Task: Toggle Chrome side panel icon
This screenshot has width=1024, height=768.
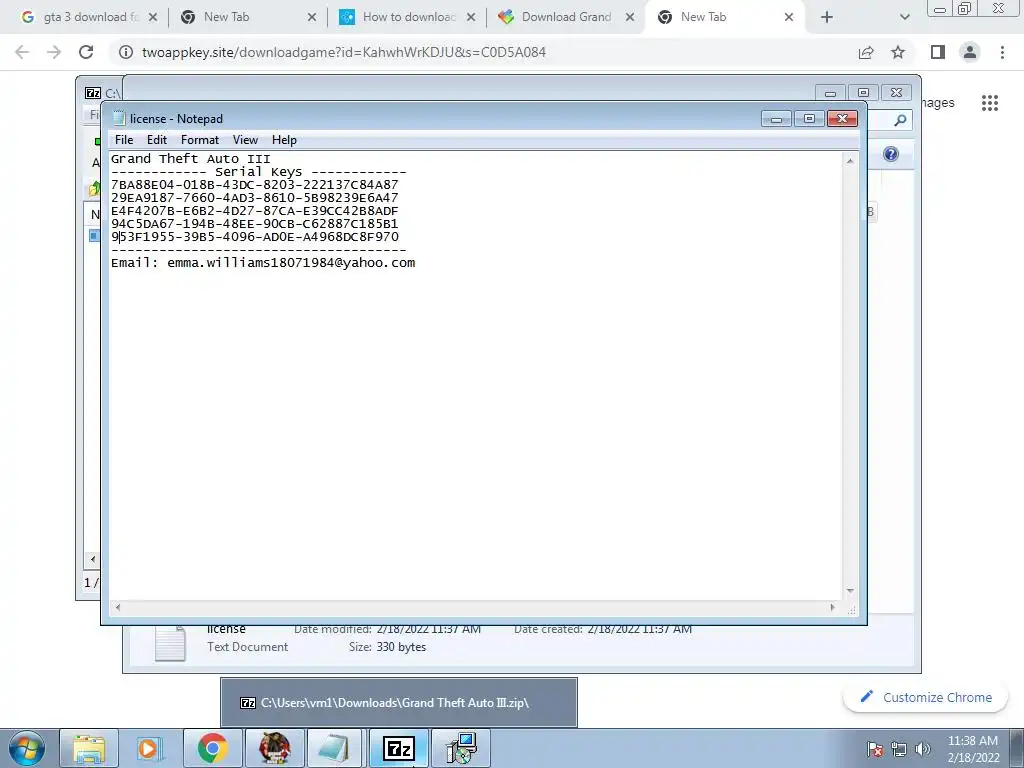Action: (938, 52)
